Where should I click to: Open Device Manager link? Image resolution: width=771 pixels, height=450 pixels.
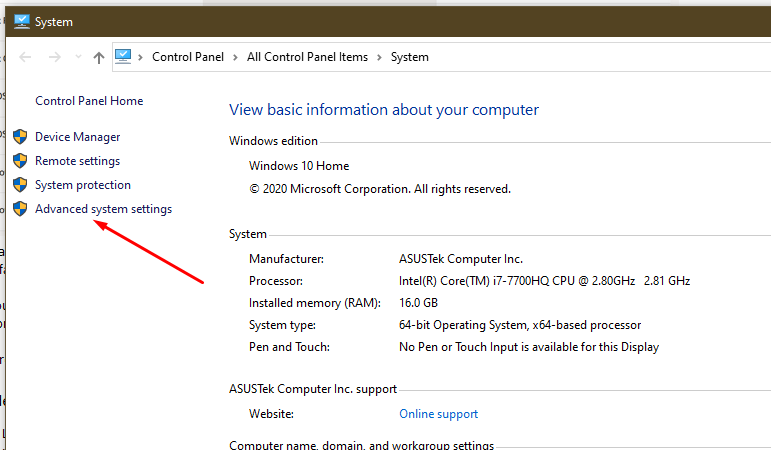click(x=78, y=137)
